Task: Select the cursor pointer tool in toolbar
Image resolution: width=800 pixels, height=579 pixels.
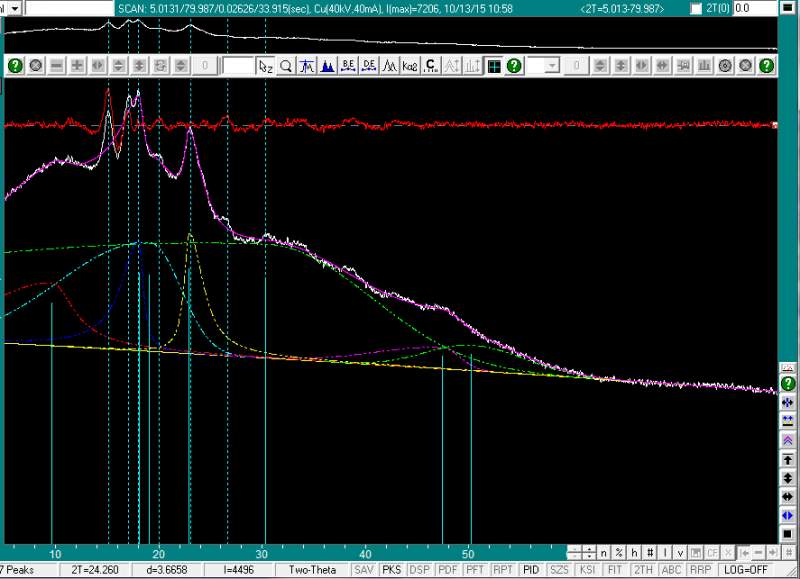Action: click(264, 66)
